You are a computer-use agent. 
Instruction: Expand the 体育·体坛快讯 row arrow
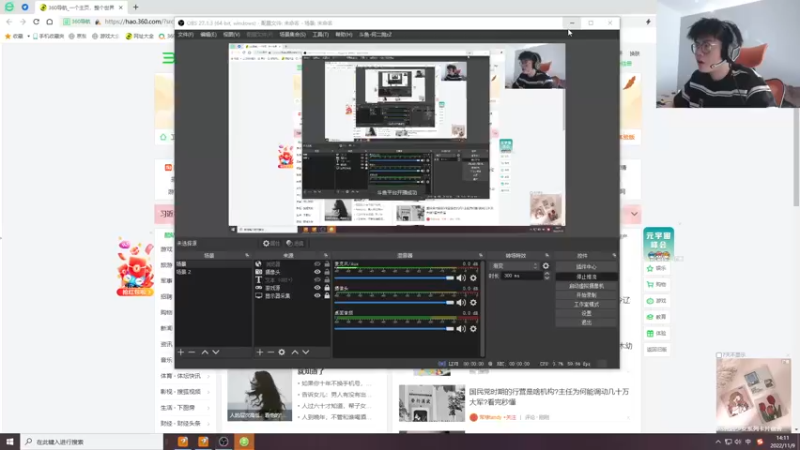point(209,376)
